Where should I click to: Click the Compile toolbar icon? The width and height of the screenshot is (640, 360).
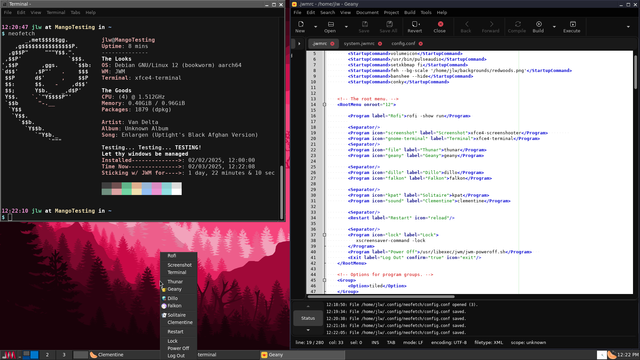517,24
